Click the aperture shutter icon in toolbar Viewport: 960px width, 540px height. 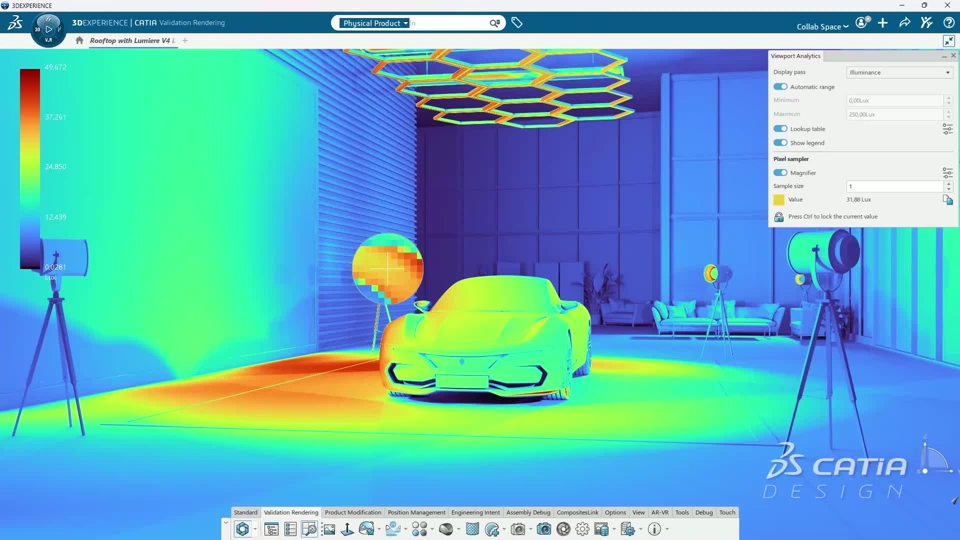tap(563, 529)
